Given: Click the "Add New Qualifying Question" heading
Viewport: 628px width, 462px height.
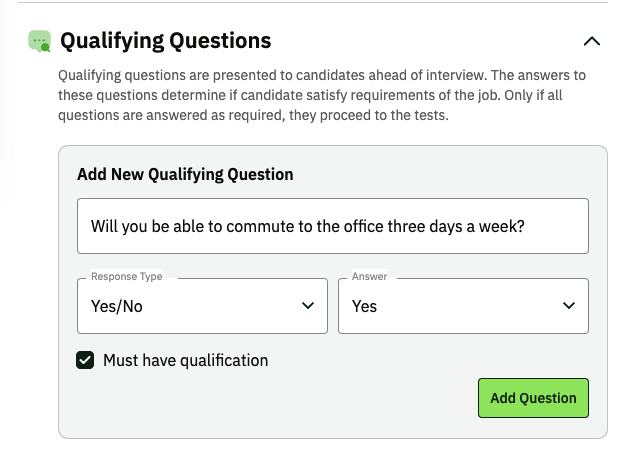Looking at the screenshot, I should [185, 174].
